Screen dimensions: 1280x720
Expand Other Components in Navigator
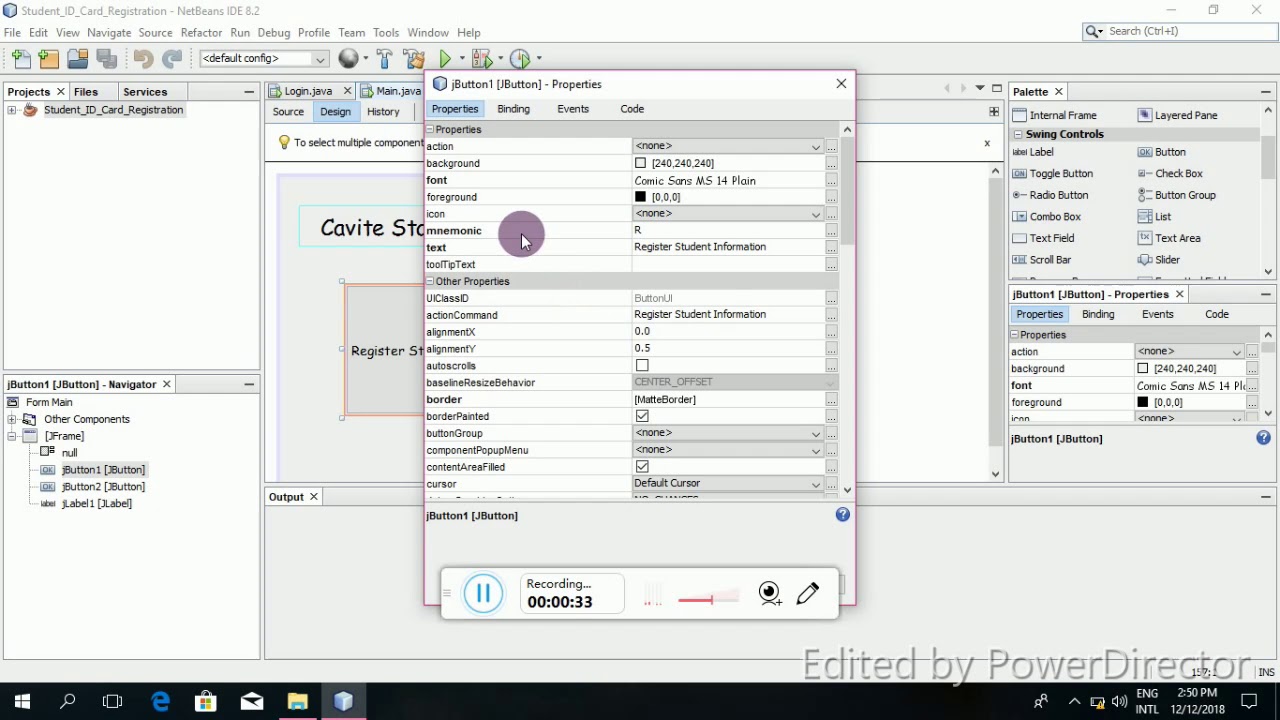pyautogui.click(x=11, y=419)
